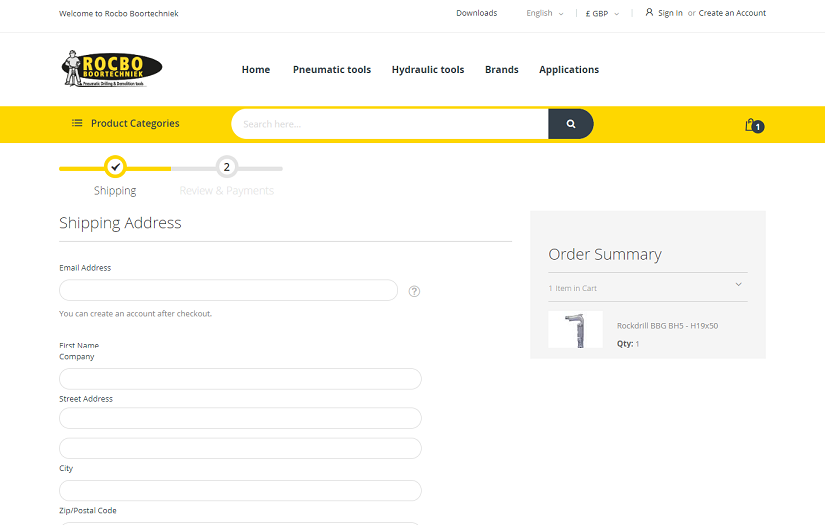Click the Review & Payments step label

[227, 190]
